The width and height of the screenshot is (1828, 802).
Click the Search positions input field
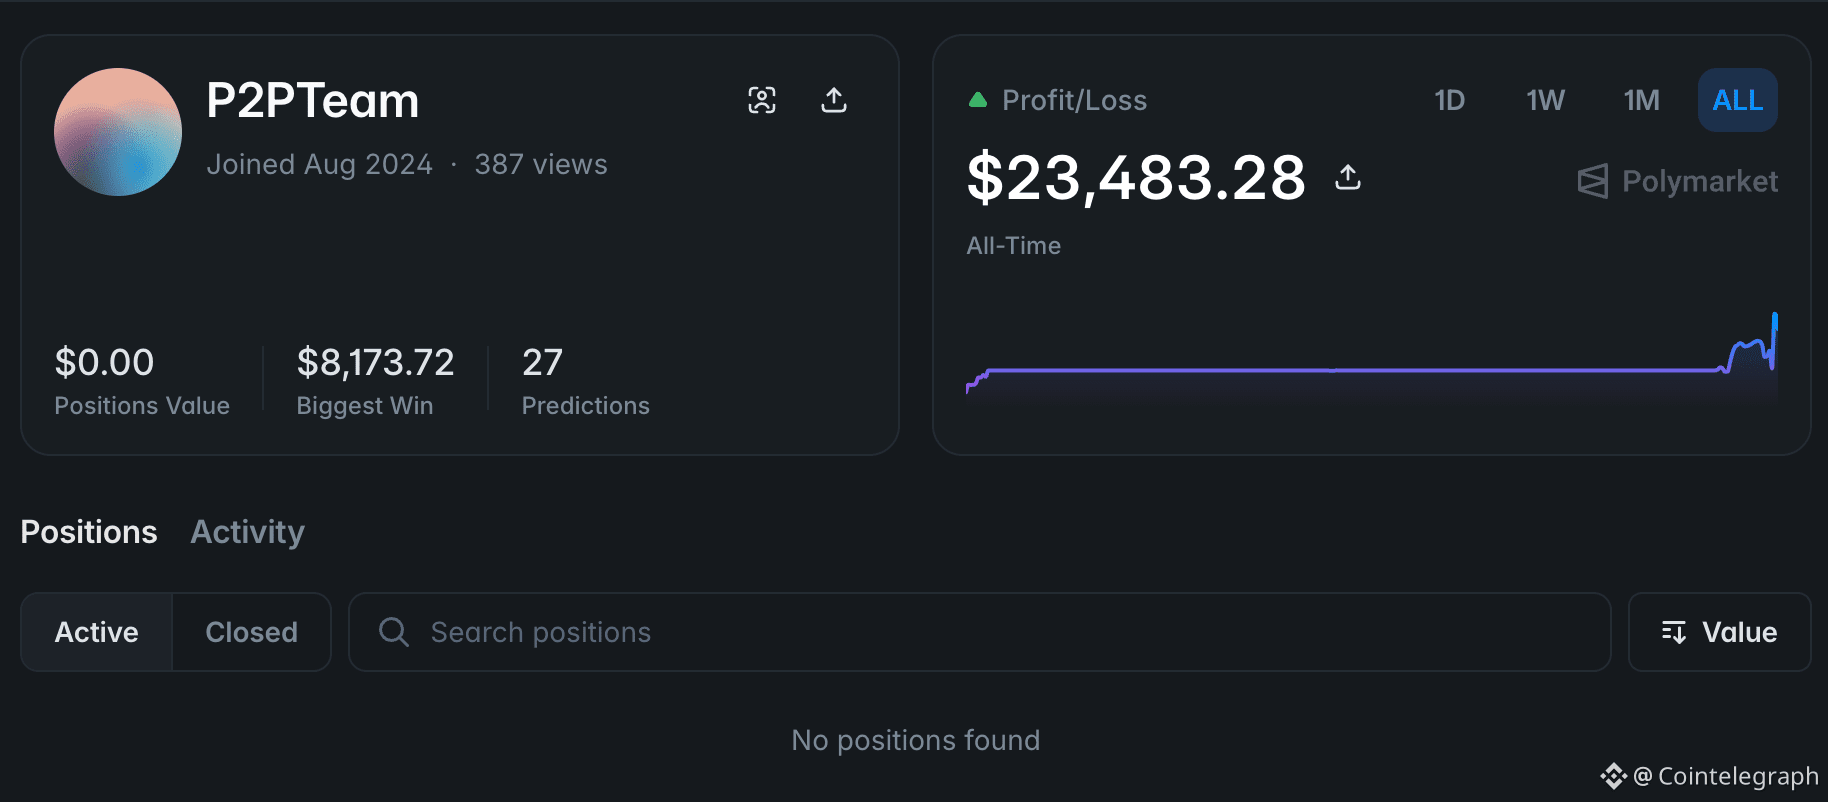coord(1000,632)
